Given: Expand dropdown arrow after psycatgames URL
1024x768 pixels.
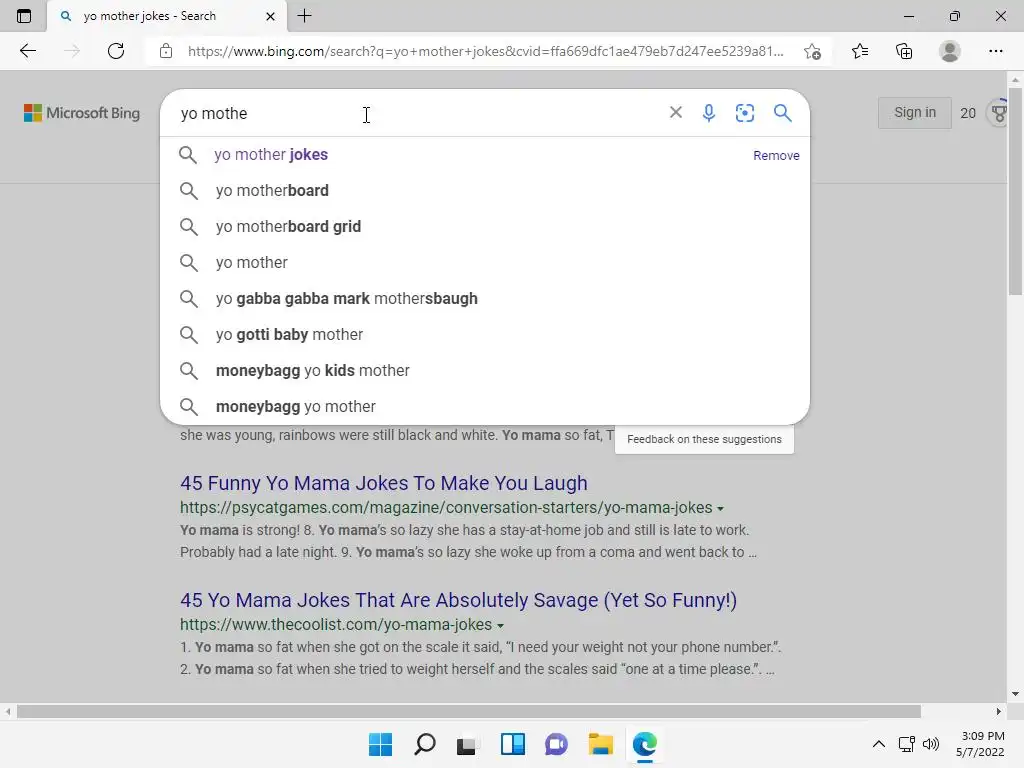Looking at the screenshot, I should pos(720,509).
